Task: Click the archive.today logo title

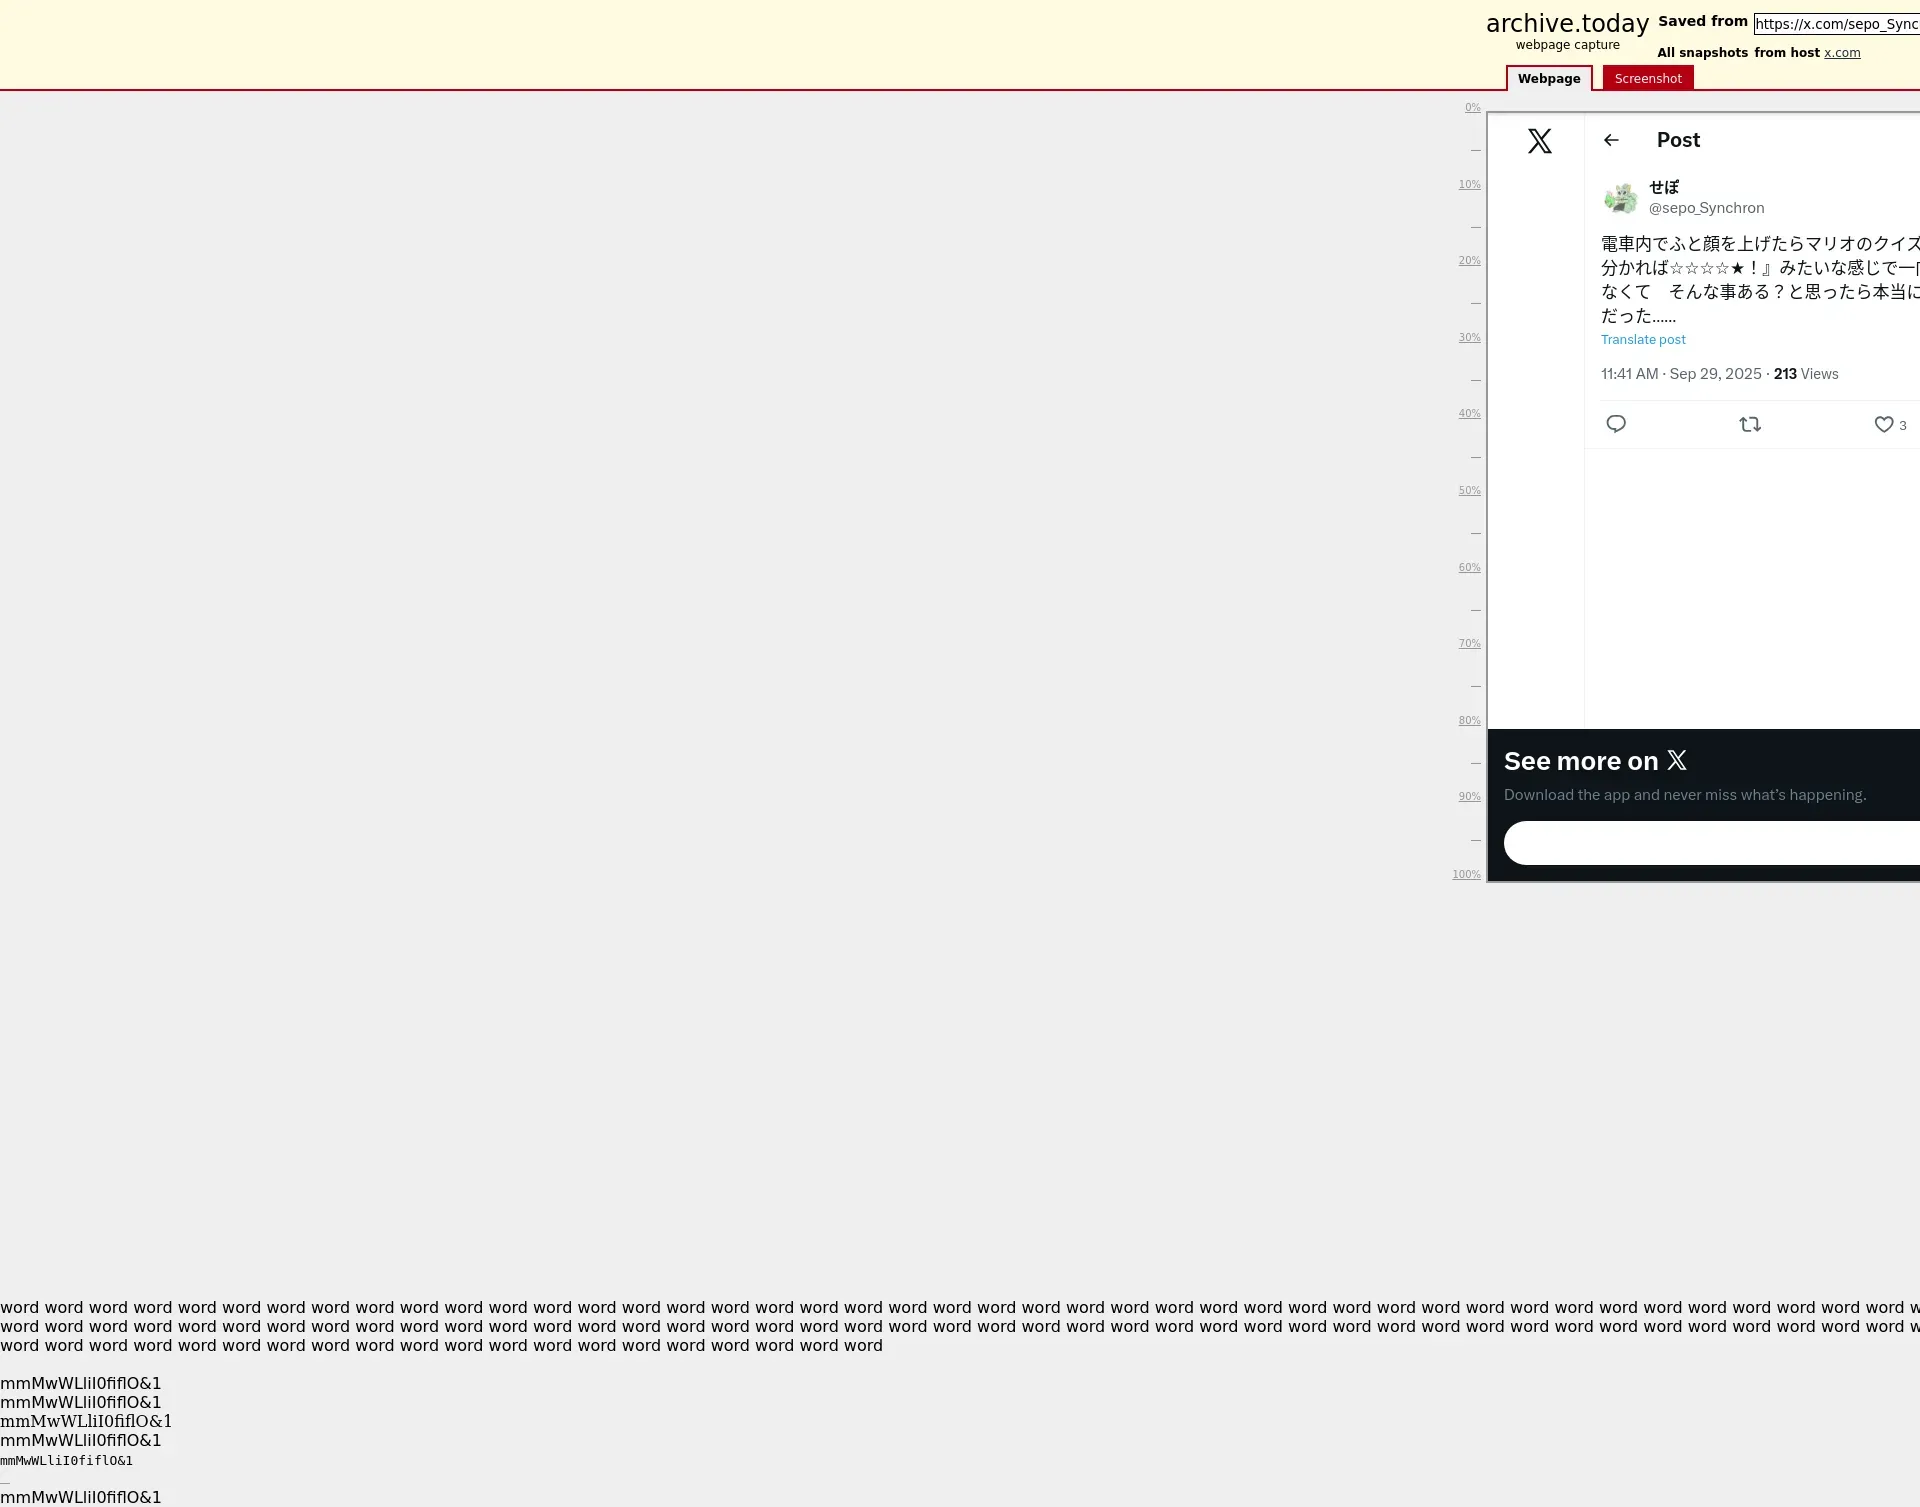Action: click(1566, 24)
